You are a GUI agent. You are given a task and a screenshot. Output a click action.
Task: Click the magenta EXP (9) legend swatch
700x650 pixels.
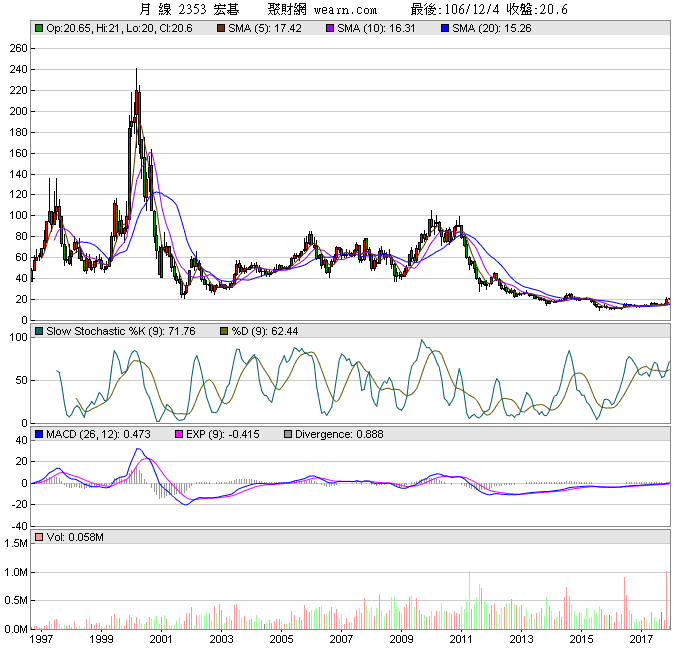click(179, 434)
